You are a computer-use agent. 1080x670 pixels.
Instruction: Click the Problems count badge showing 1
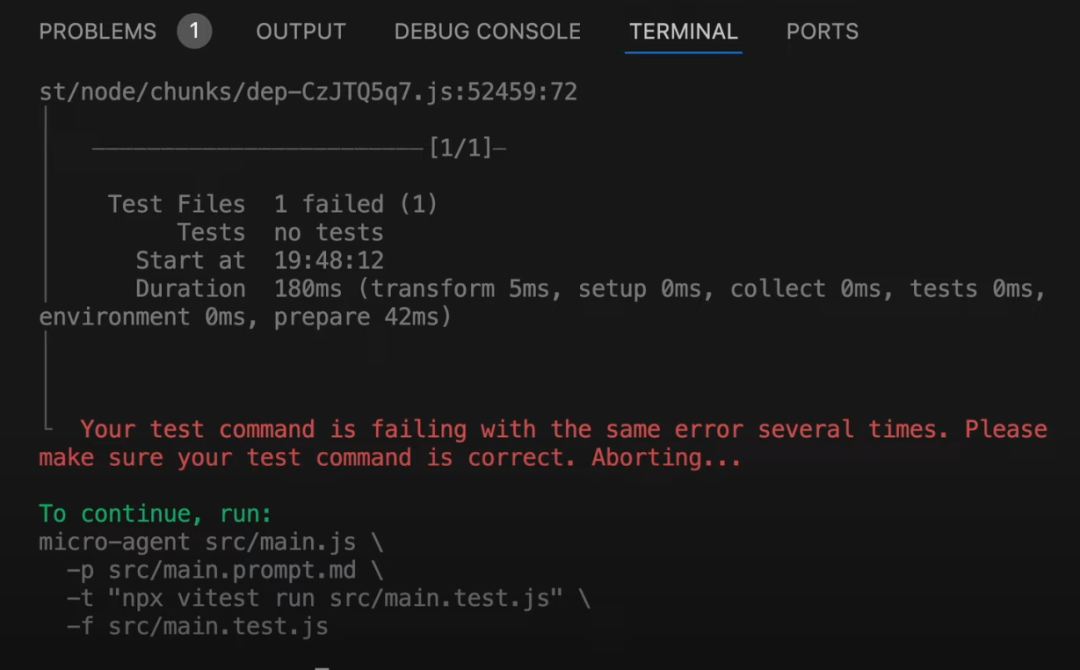coord(194,32)
